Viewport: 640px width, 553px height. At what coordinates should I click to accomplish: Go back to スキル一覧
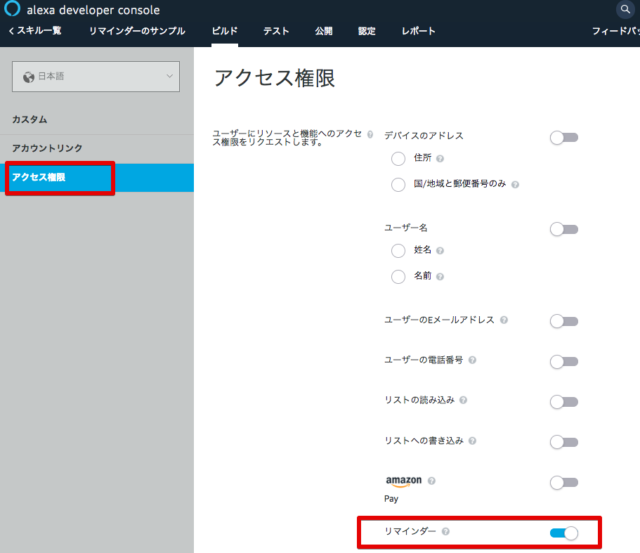tap(35, 31)
